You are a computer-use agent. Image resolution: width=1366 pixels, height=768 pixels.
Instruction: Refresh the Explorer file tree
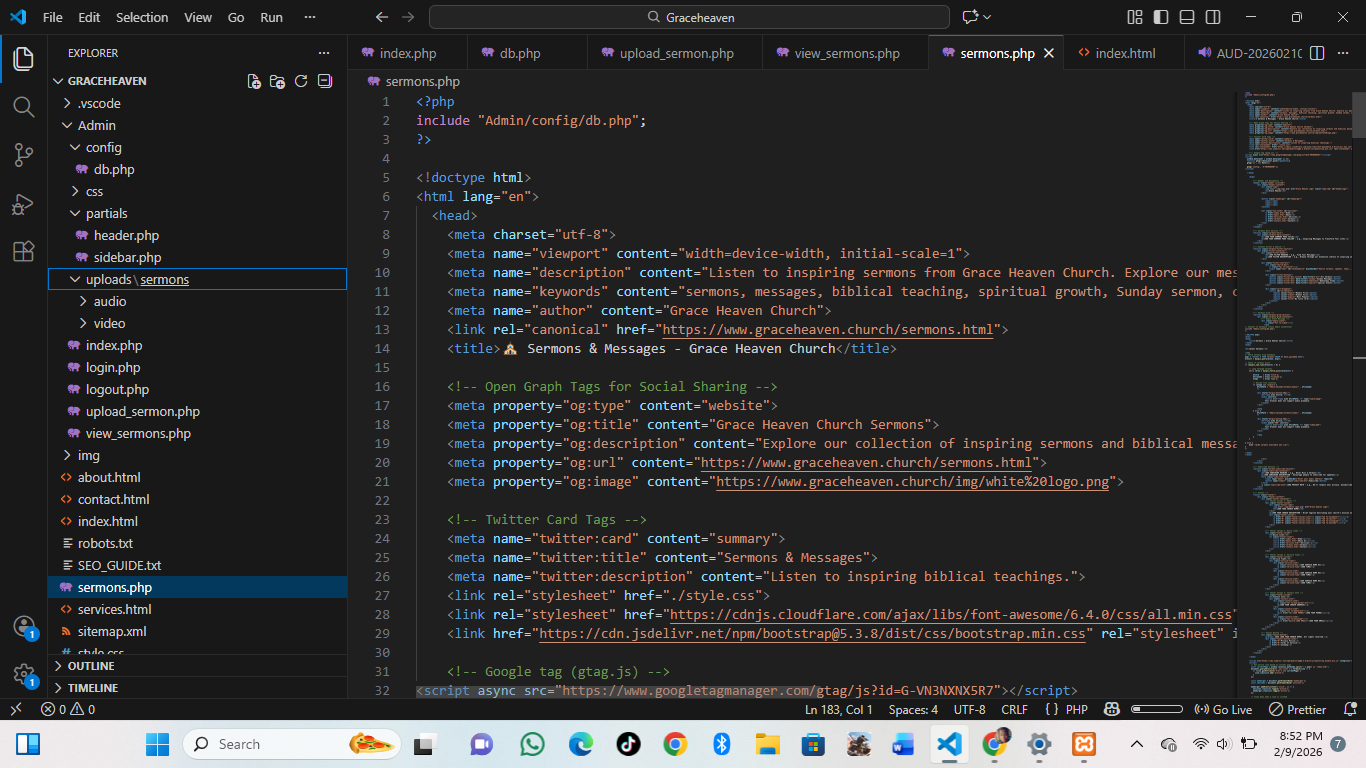click(x=301, y=81)
